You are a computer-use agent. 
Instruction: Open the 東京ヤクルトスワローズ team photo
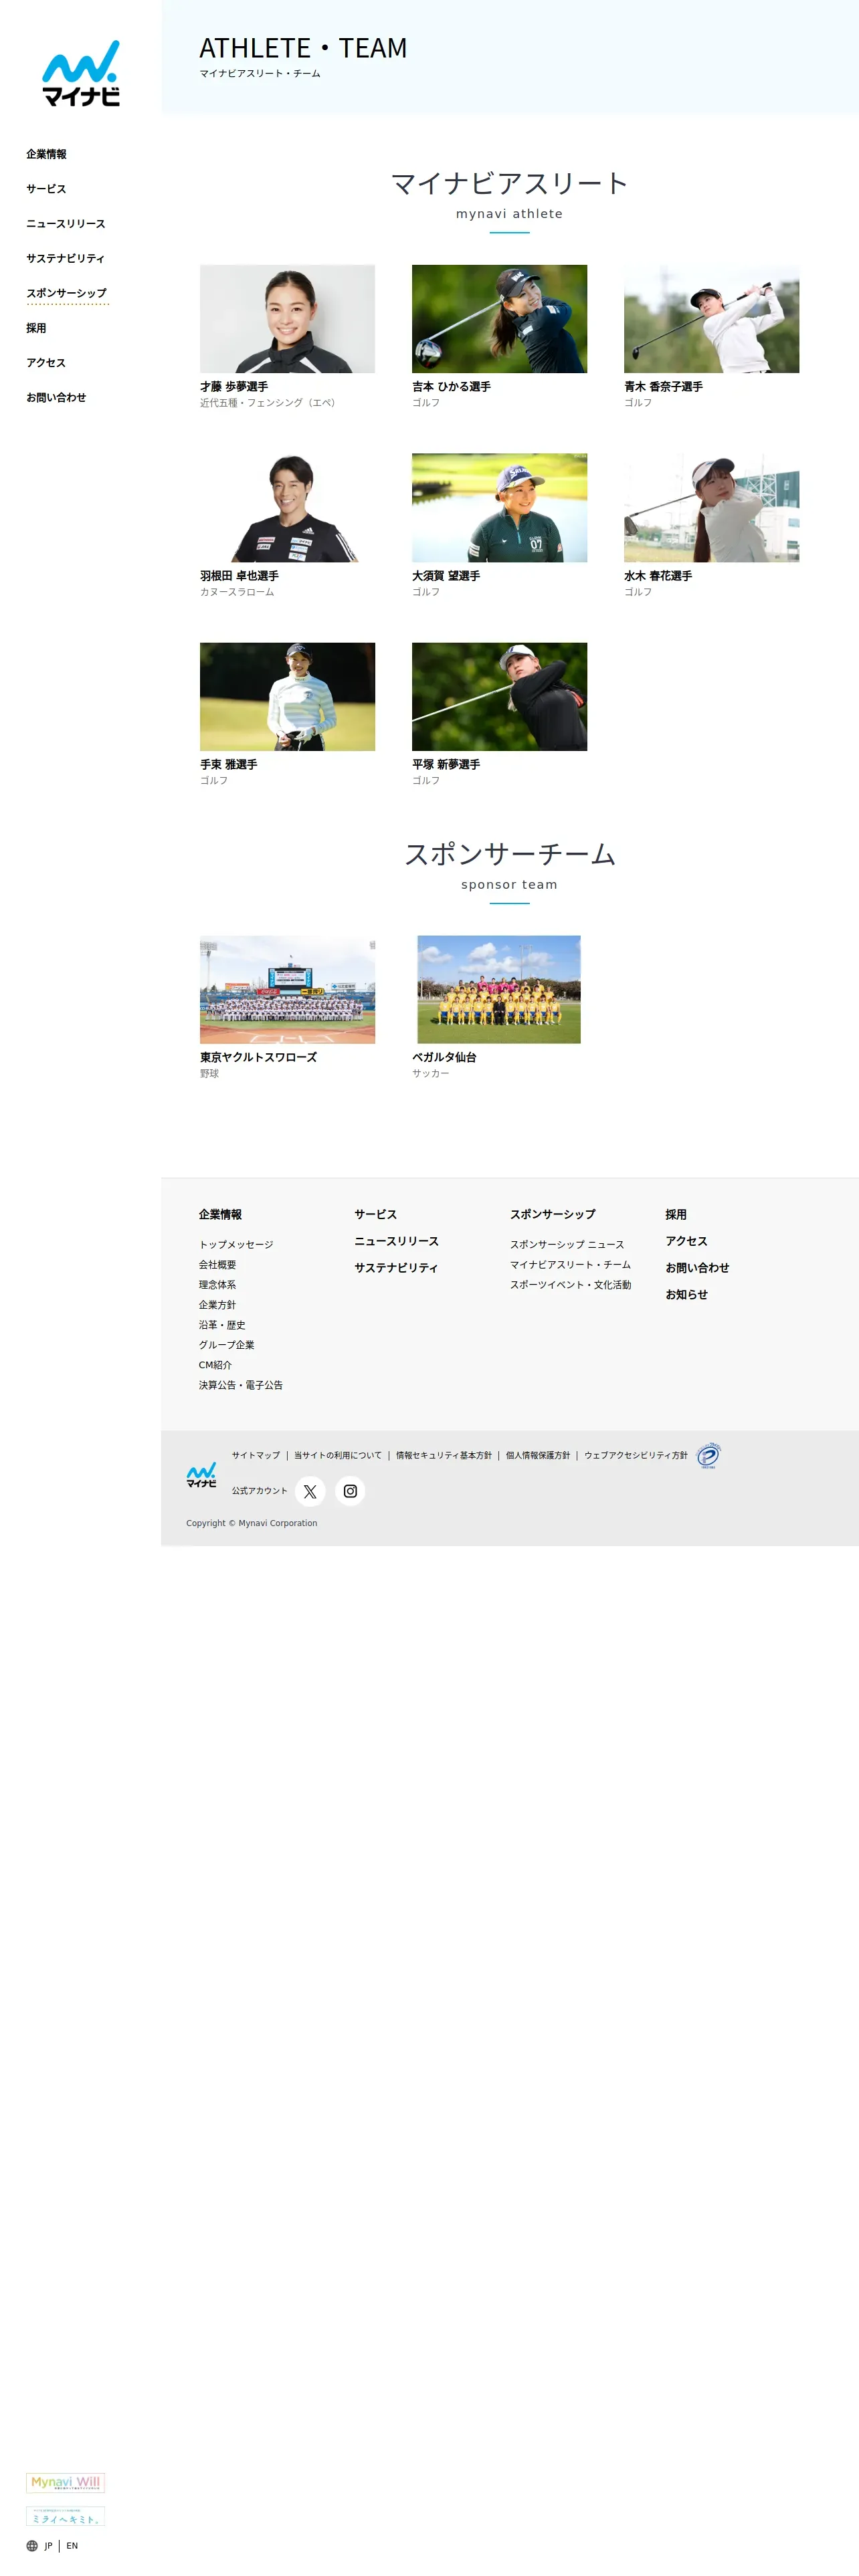coord(287,990)
